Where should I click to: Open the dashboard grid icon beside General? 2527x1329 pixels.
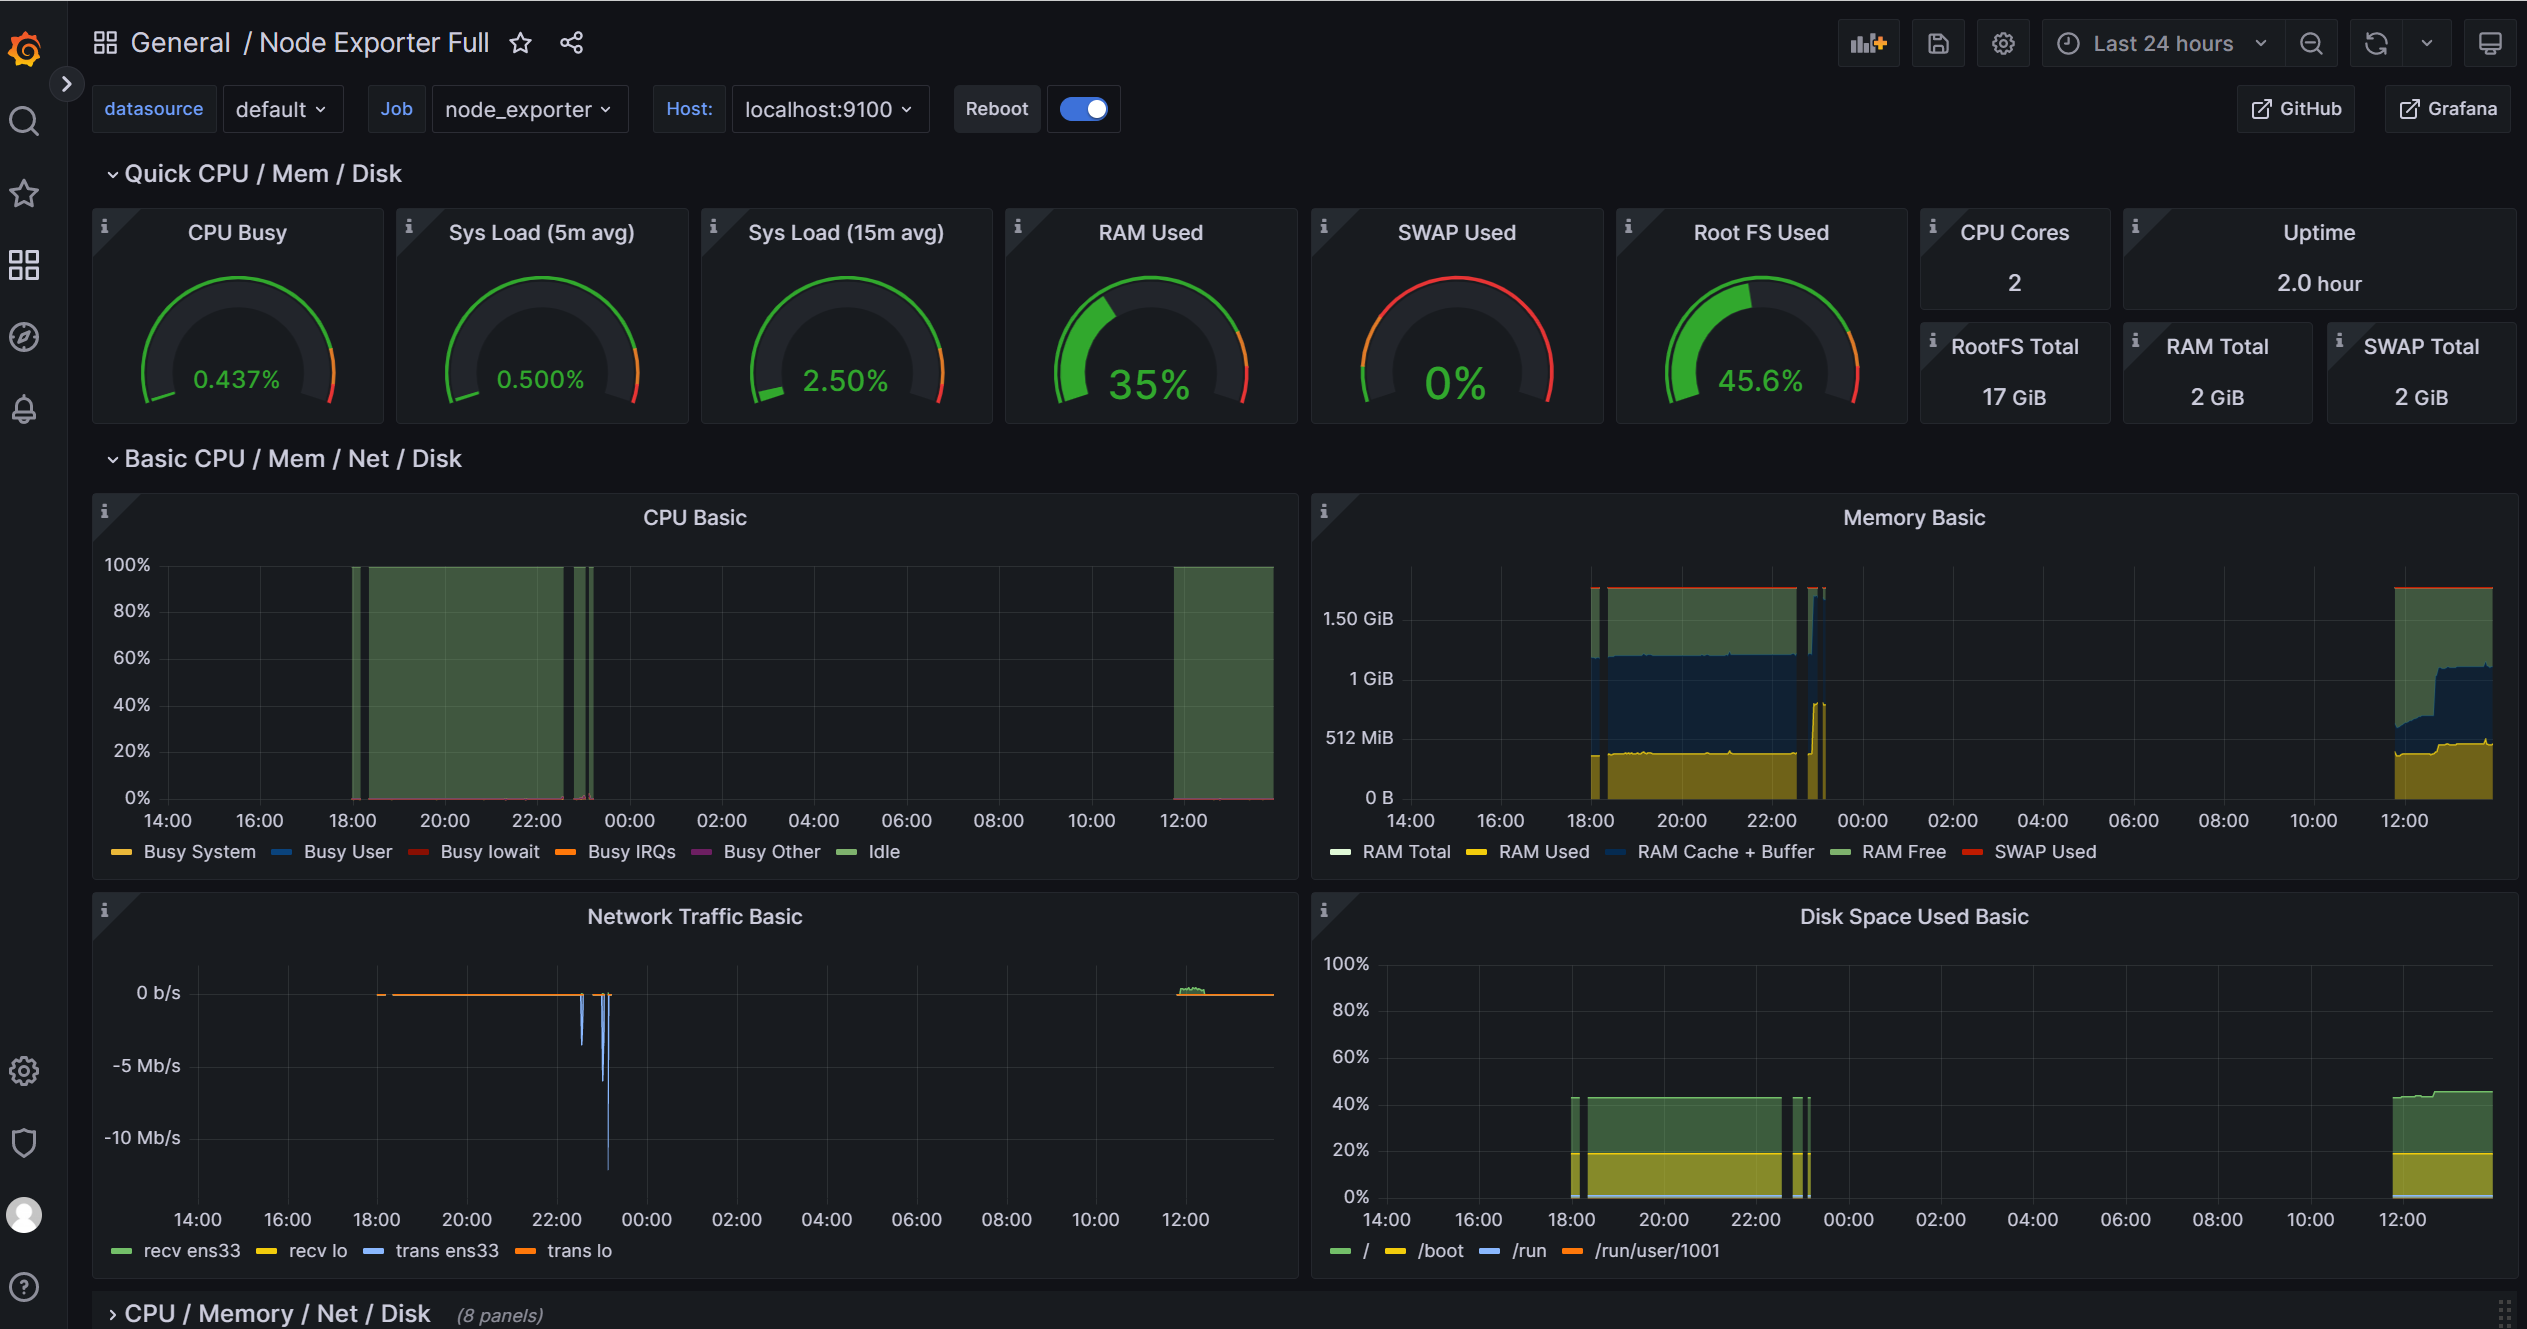(105, 43)
